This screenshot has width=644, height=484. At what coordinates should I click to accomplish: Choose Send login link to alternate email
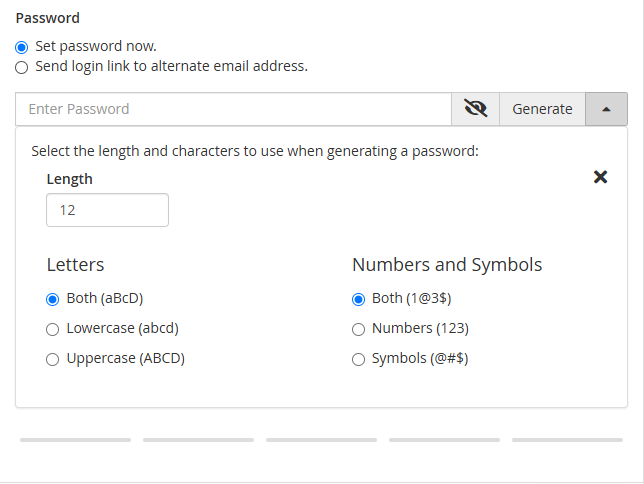(x=22, y=67)
